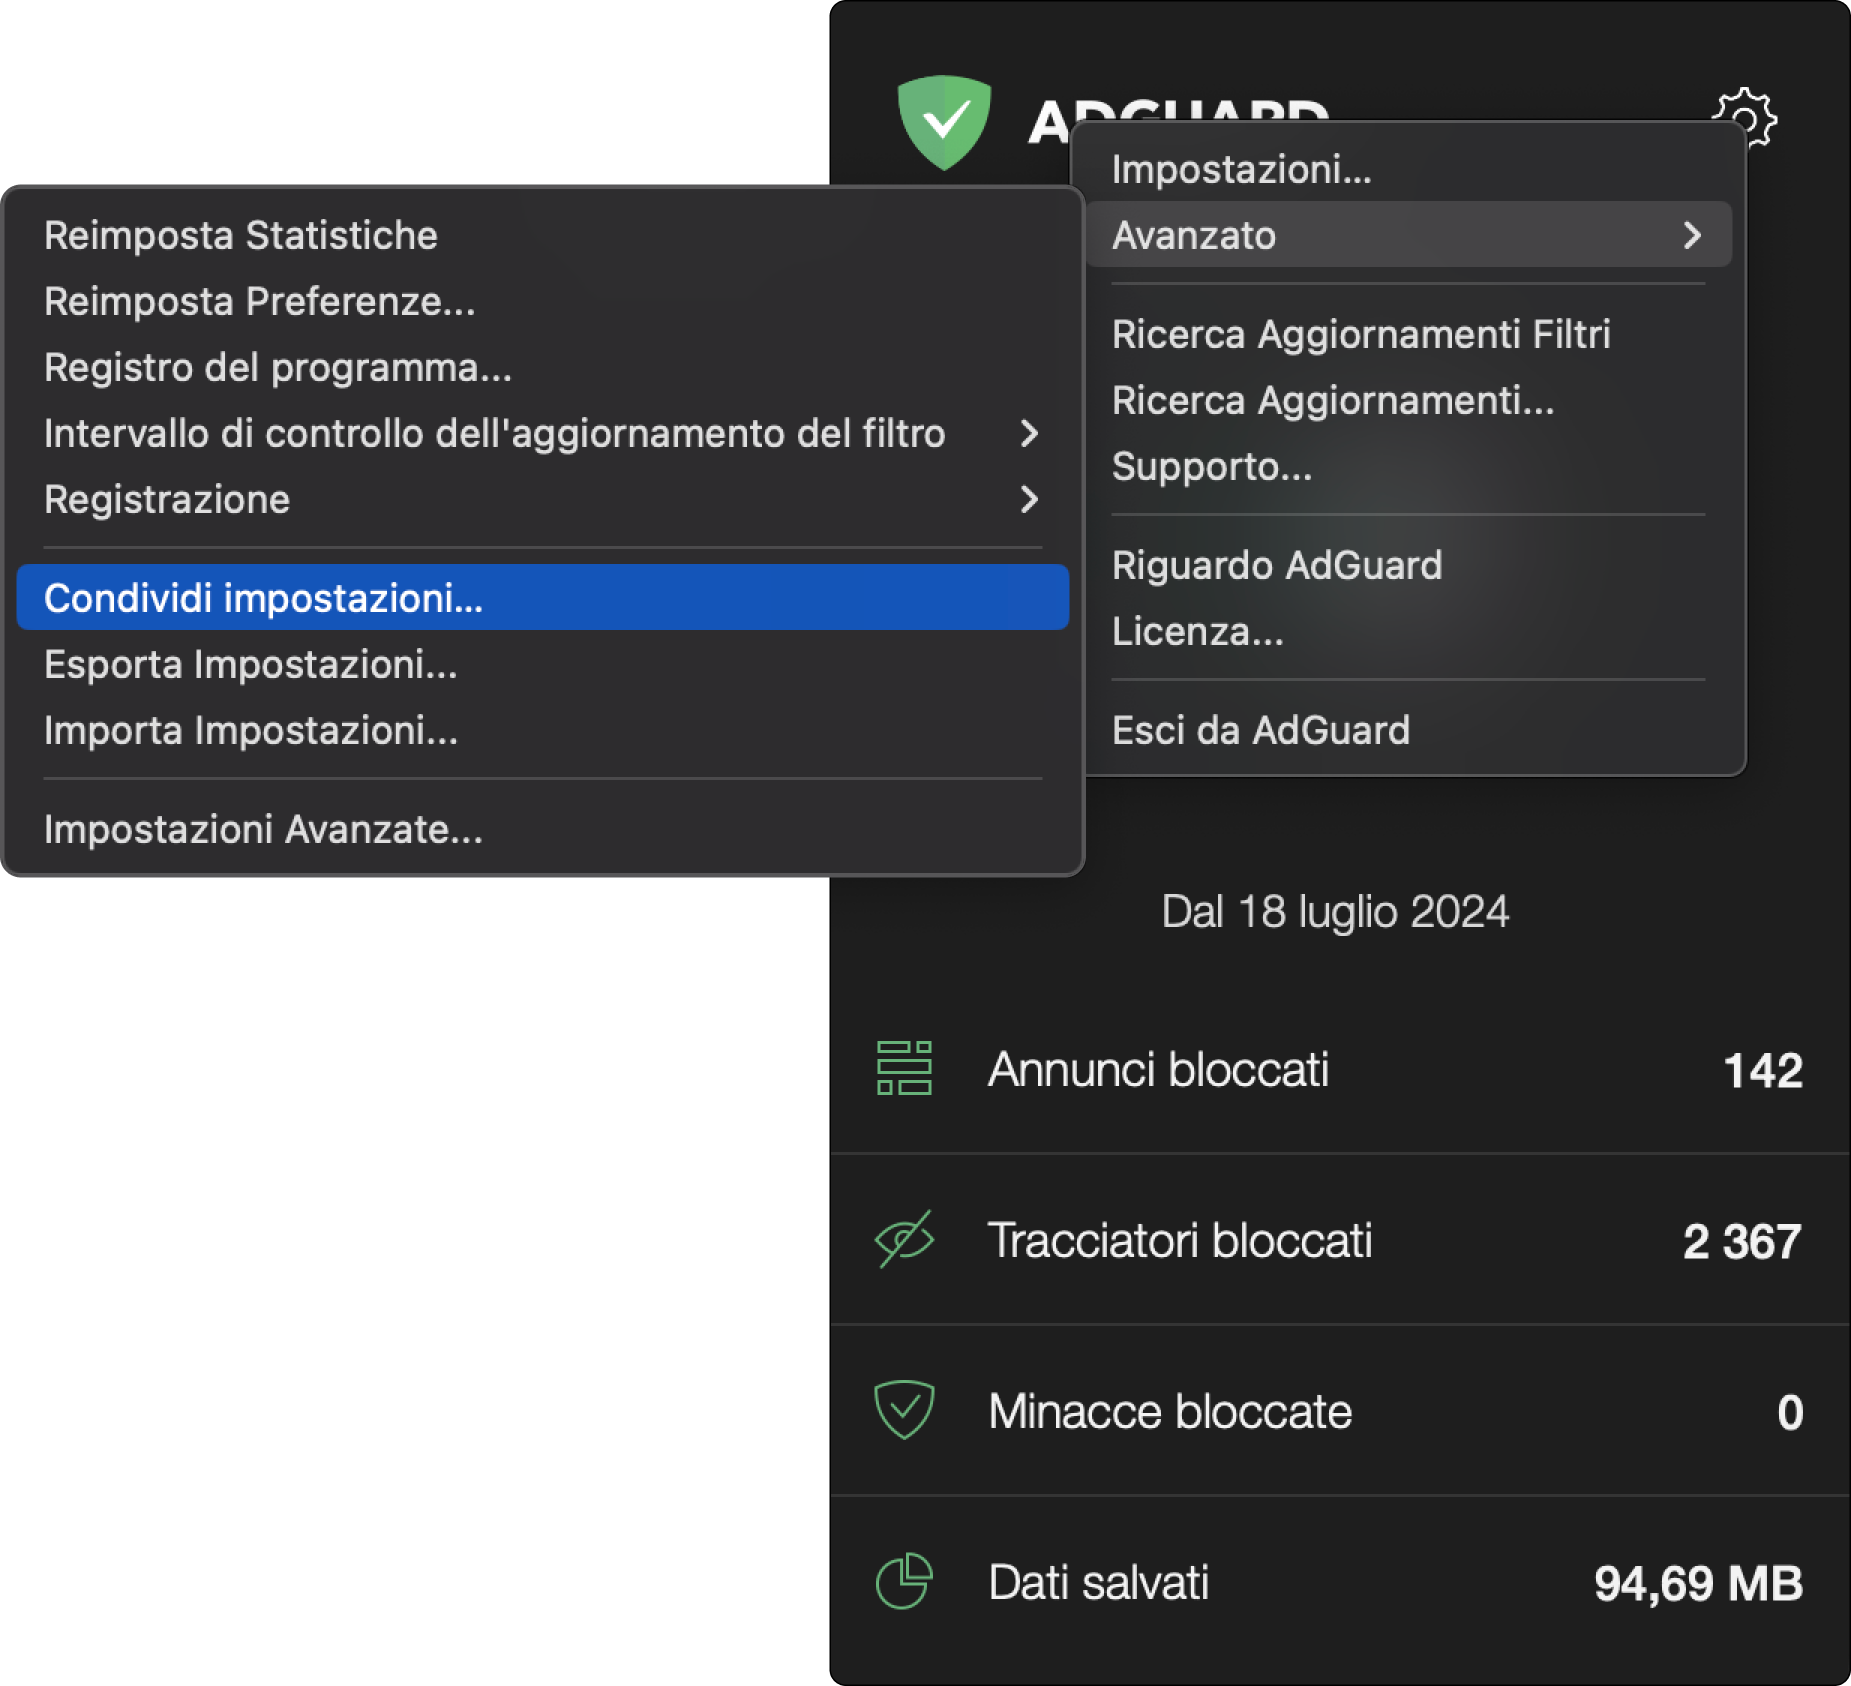Screen dimensions: 1851x1686
Task: Open Registro del programma...
Action: pyautogui.click(x=543, y=367)
